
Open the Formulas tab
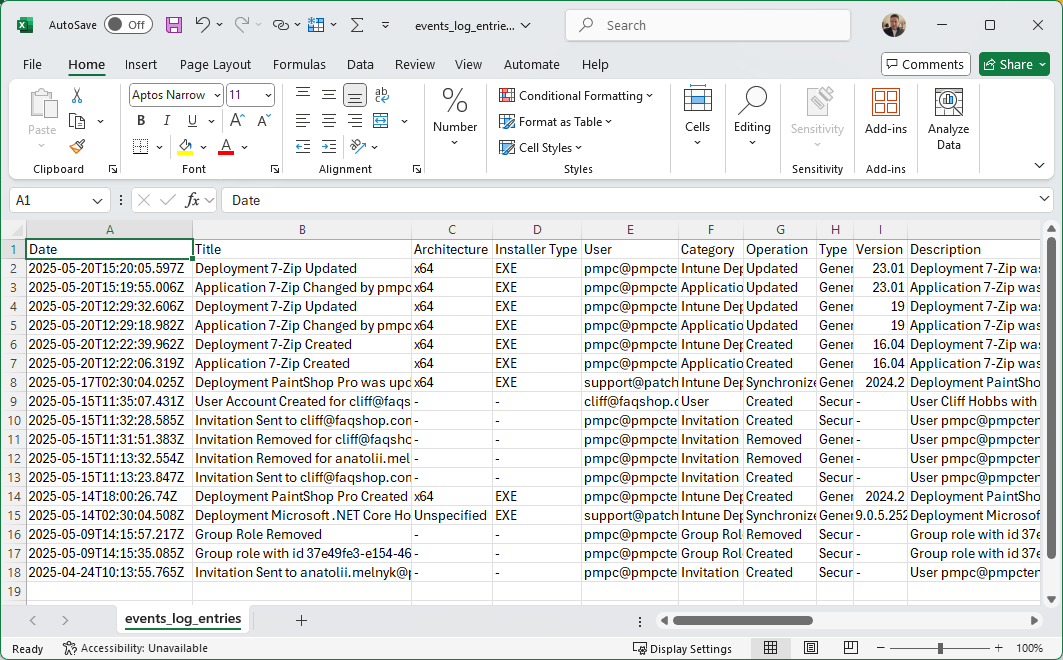point(299,64)
